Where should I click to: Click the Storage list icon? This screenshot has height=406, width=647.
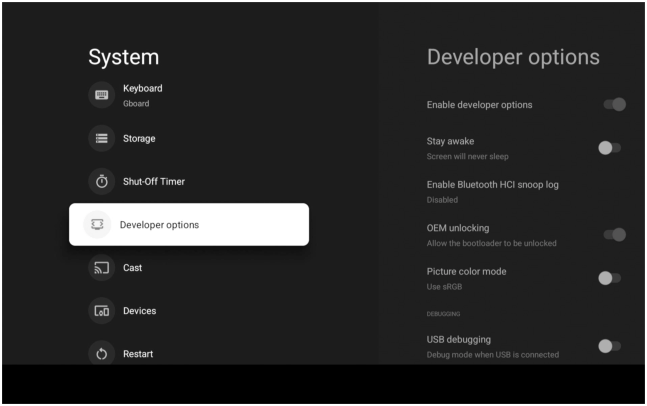[x=102, y=138]
